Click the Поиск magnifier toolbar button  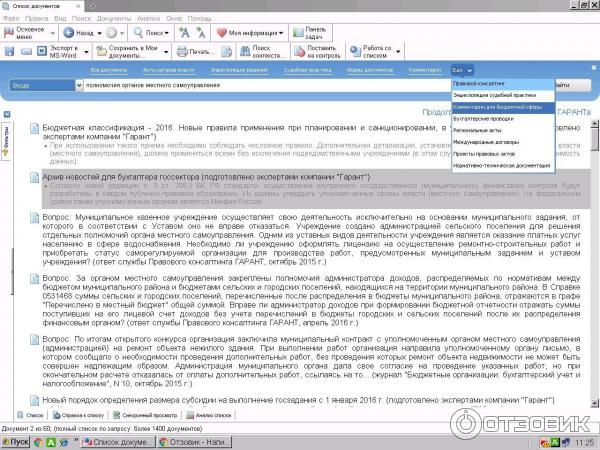(x=151, y=33)
